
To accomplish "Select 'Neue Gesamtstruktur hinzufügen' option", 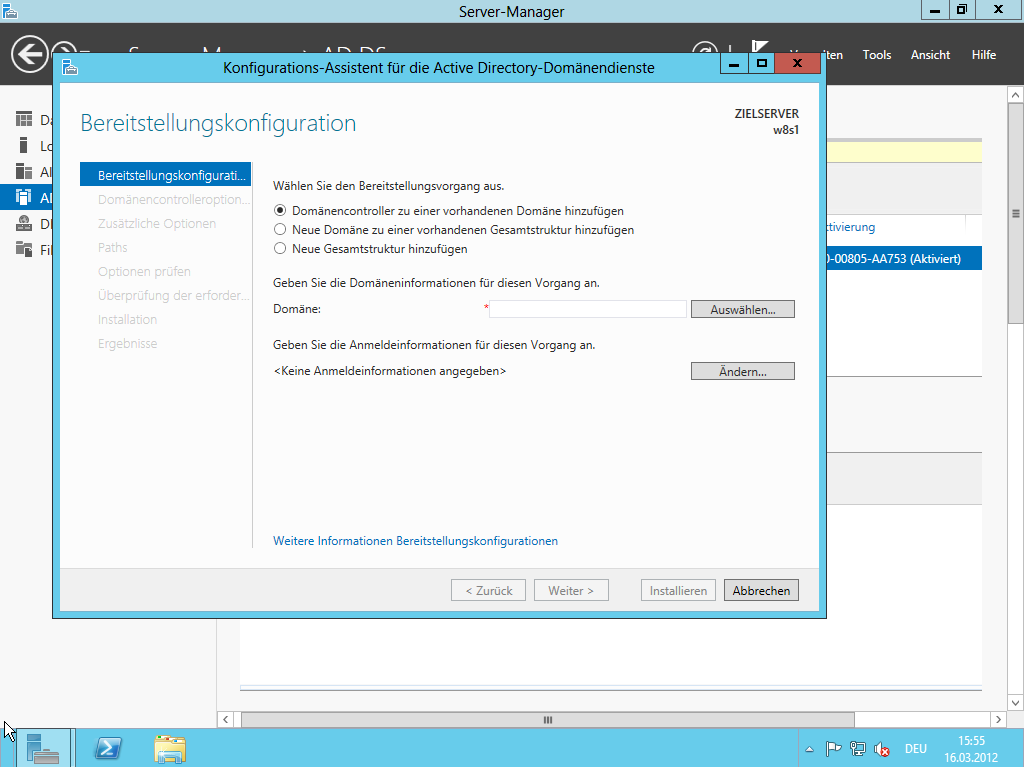I will pyautogui.click(x=280, y=249).
